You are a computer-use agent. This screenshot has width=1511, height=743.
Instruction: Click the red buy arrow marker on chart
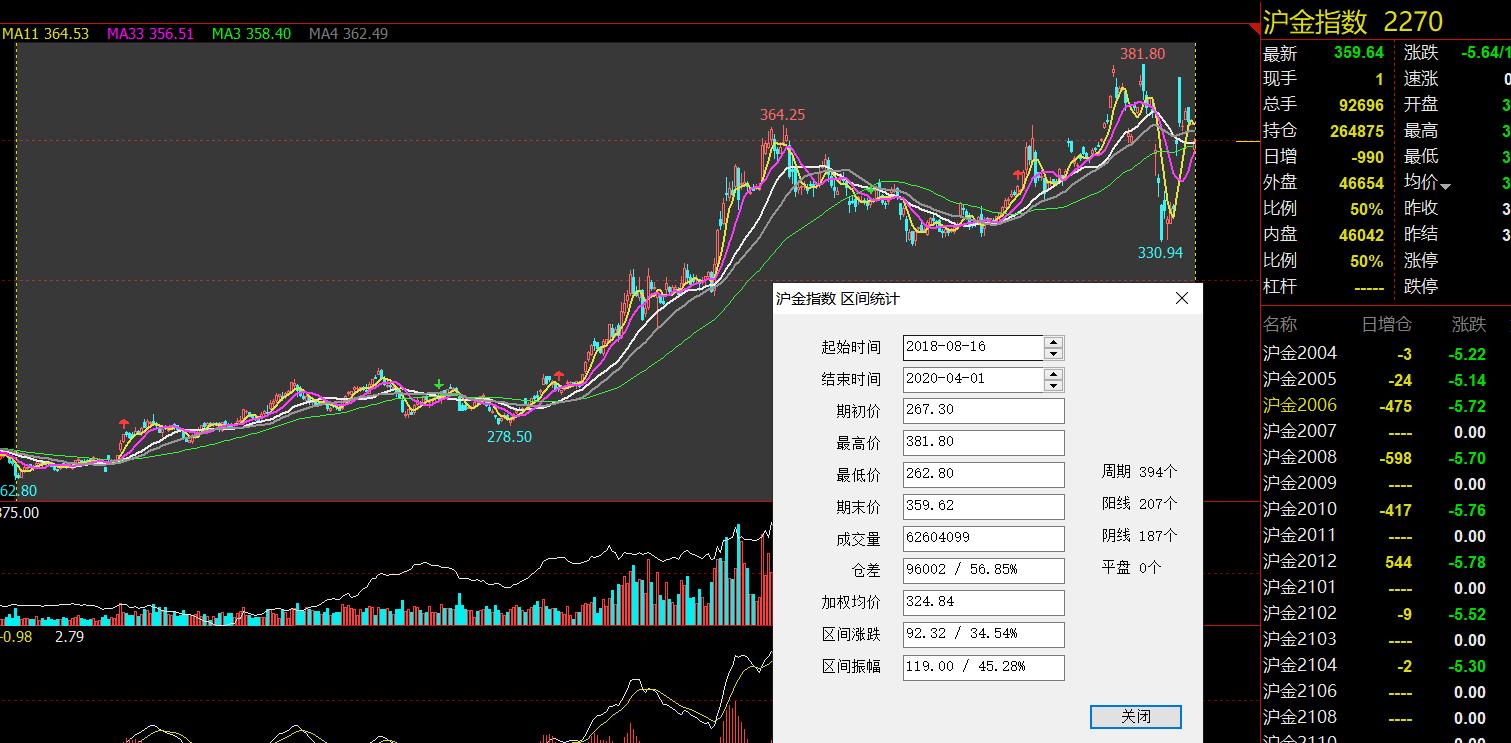click(x=124, y=422)
